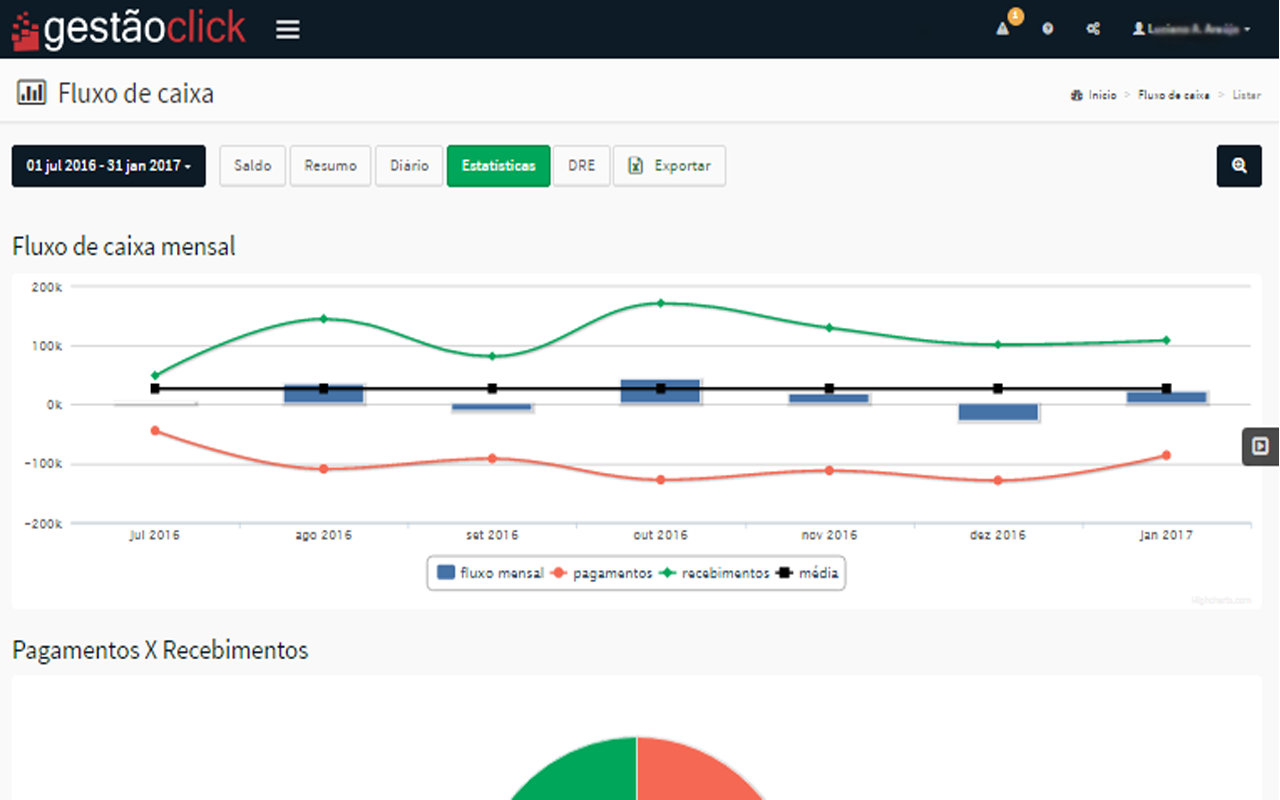Click the out 2016 recebimentos peak point

coord(661,302)
